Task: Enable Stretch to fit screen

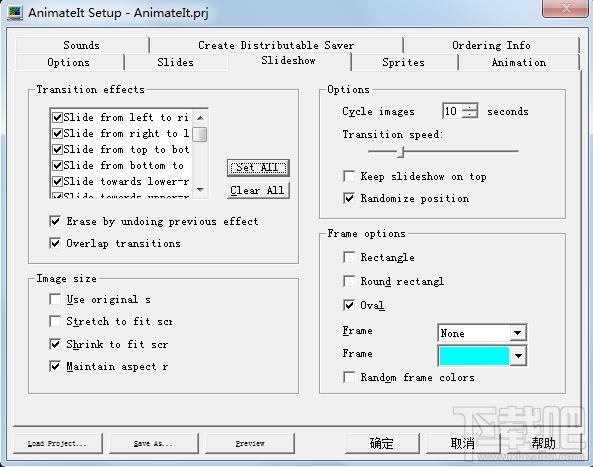Action: click(55, 321)
